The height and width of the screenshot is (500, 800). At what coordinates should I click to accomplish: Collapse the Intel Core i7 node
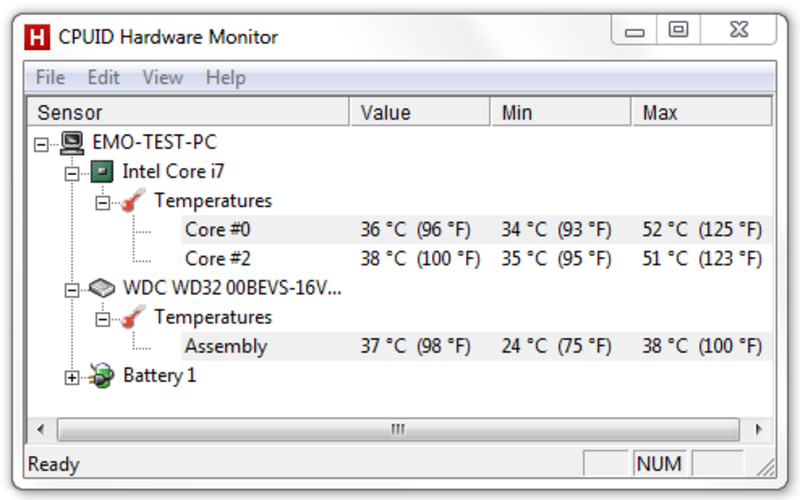click(x=72, y=173)
